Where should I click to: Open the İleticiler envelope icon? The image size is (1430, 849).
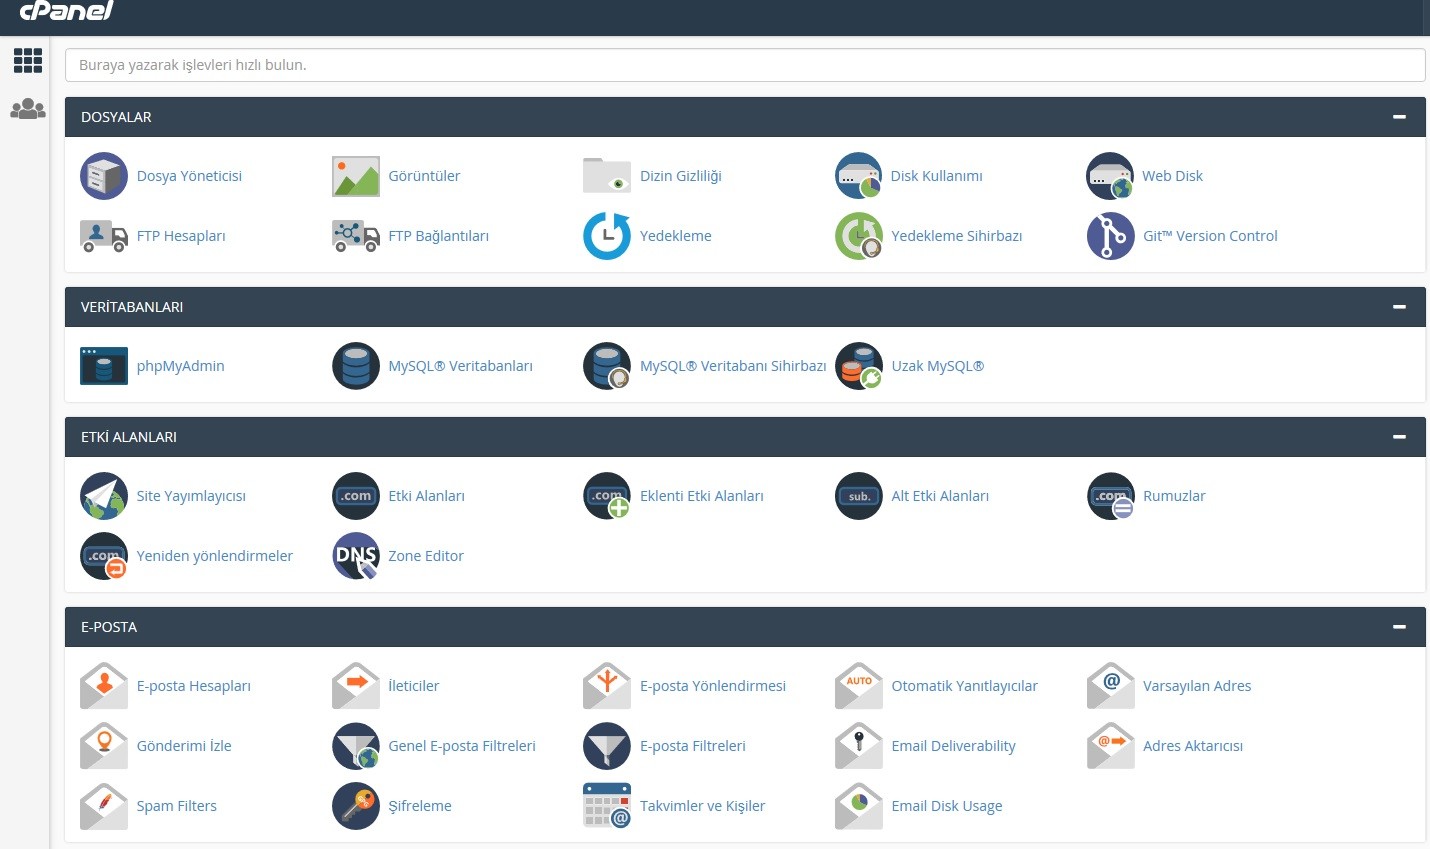click(x=356, y=686)
